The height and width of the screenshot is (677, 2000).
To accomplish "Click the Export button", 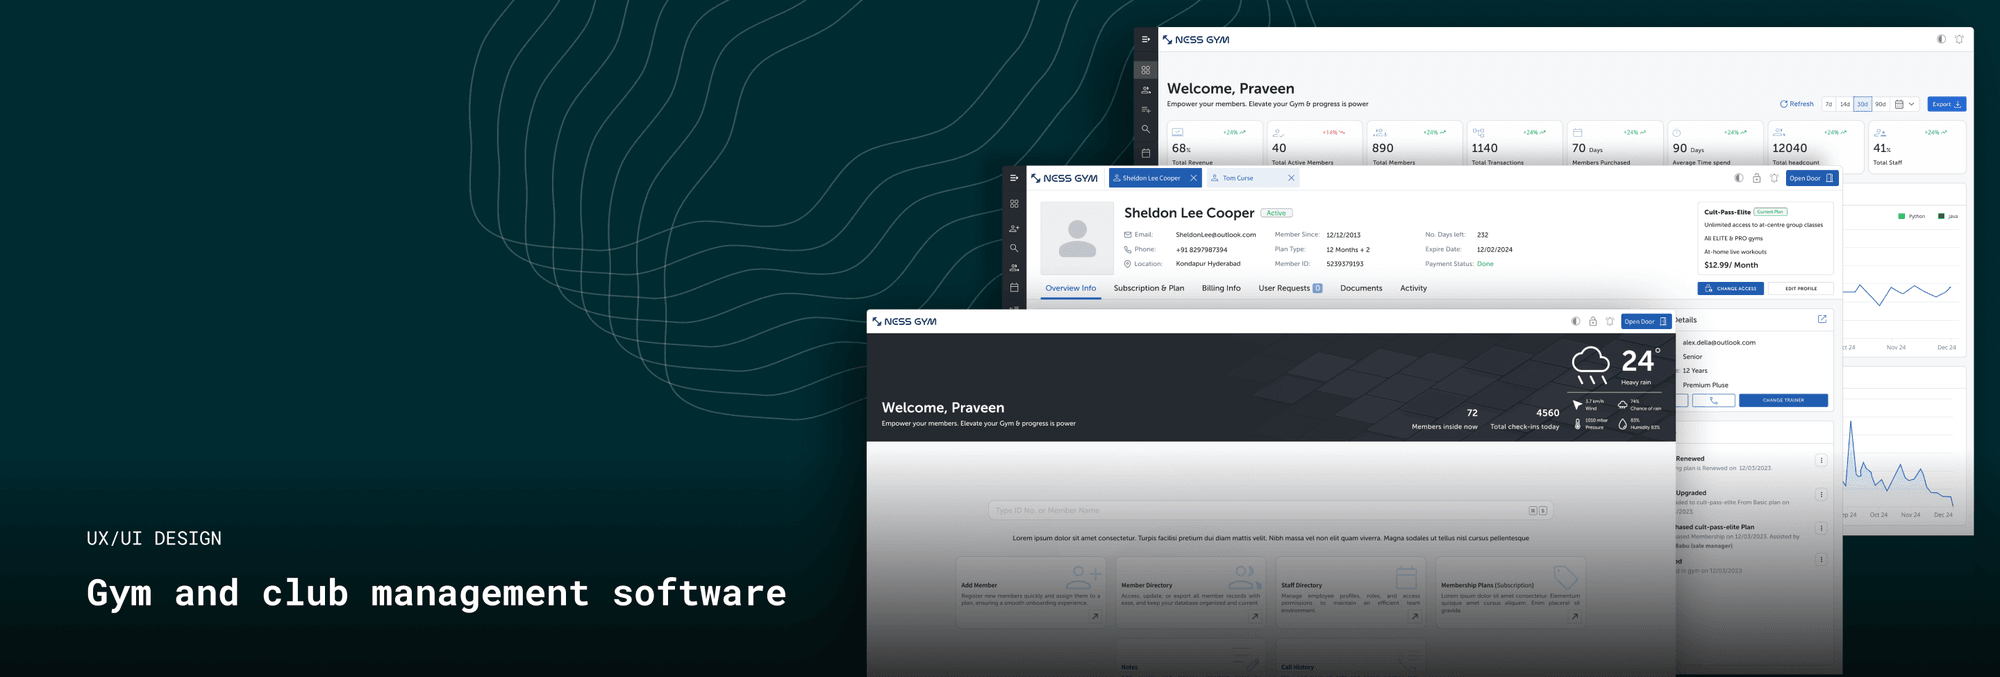I will pos(1946,104).
